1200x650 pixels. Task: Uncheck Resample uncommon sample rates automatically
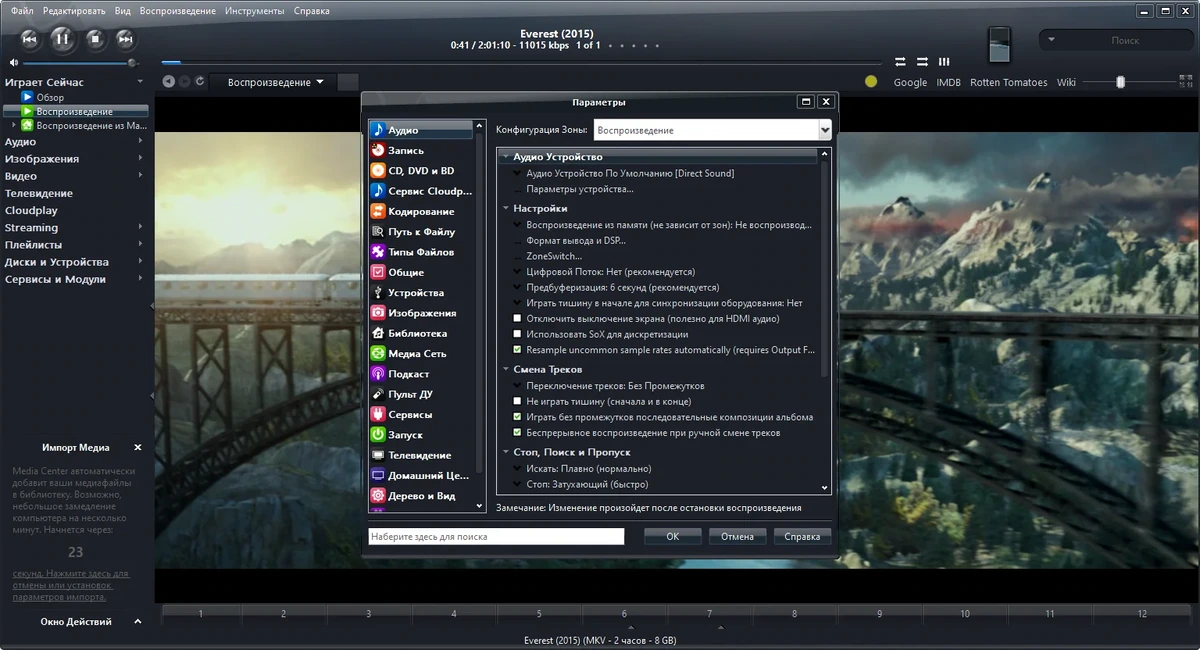(x=517, y=350)
